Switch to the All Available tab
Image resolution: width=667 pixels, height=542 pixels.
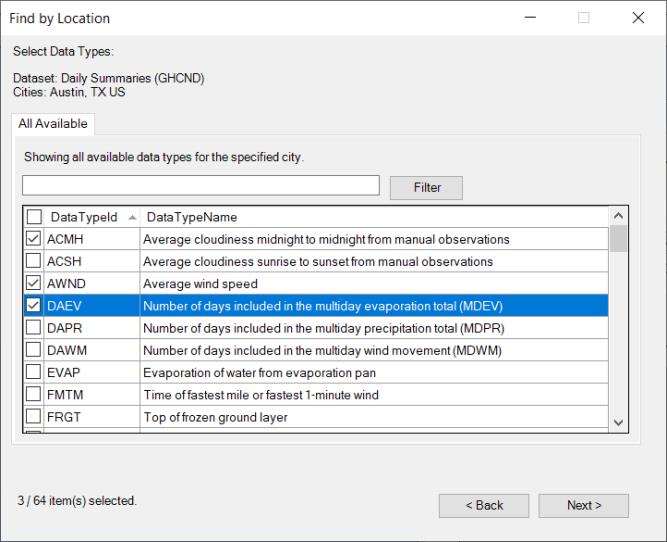click(53, 124)
